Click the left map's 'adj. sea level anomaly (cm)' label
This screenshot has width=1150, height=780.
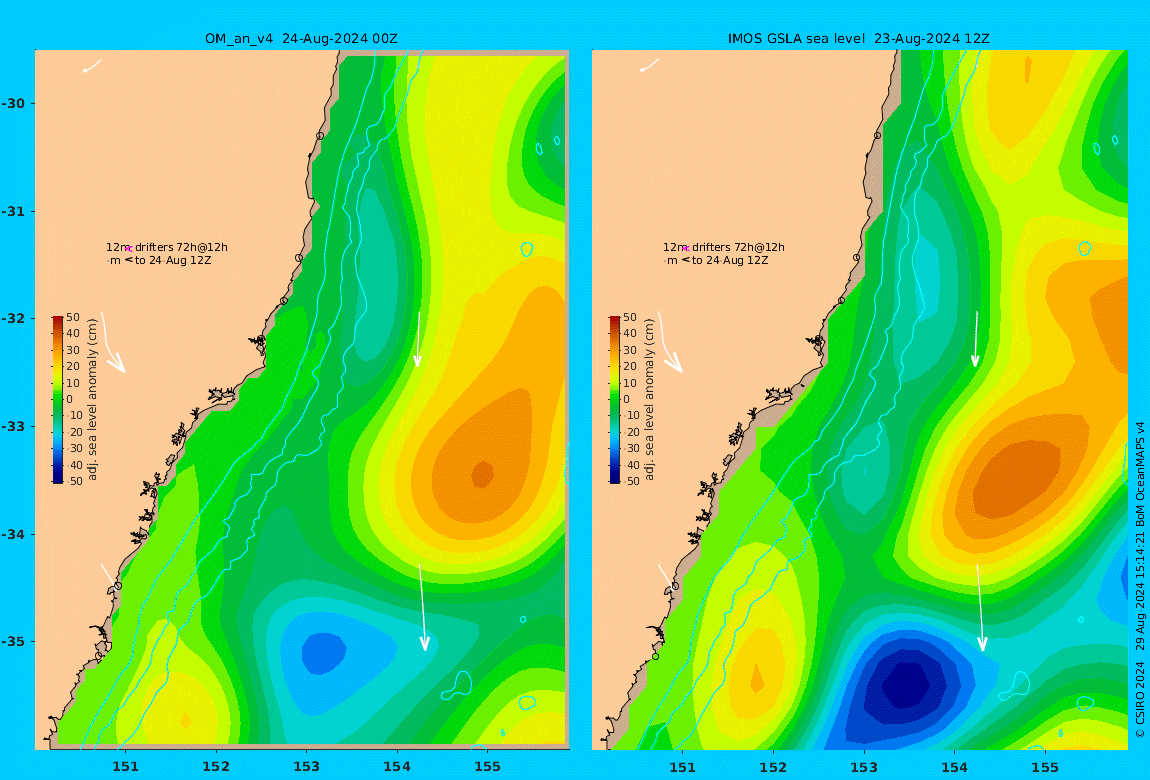coord(92,400)
